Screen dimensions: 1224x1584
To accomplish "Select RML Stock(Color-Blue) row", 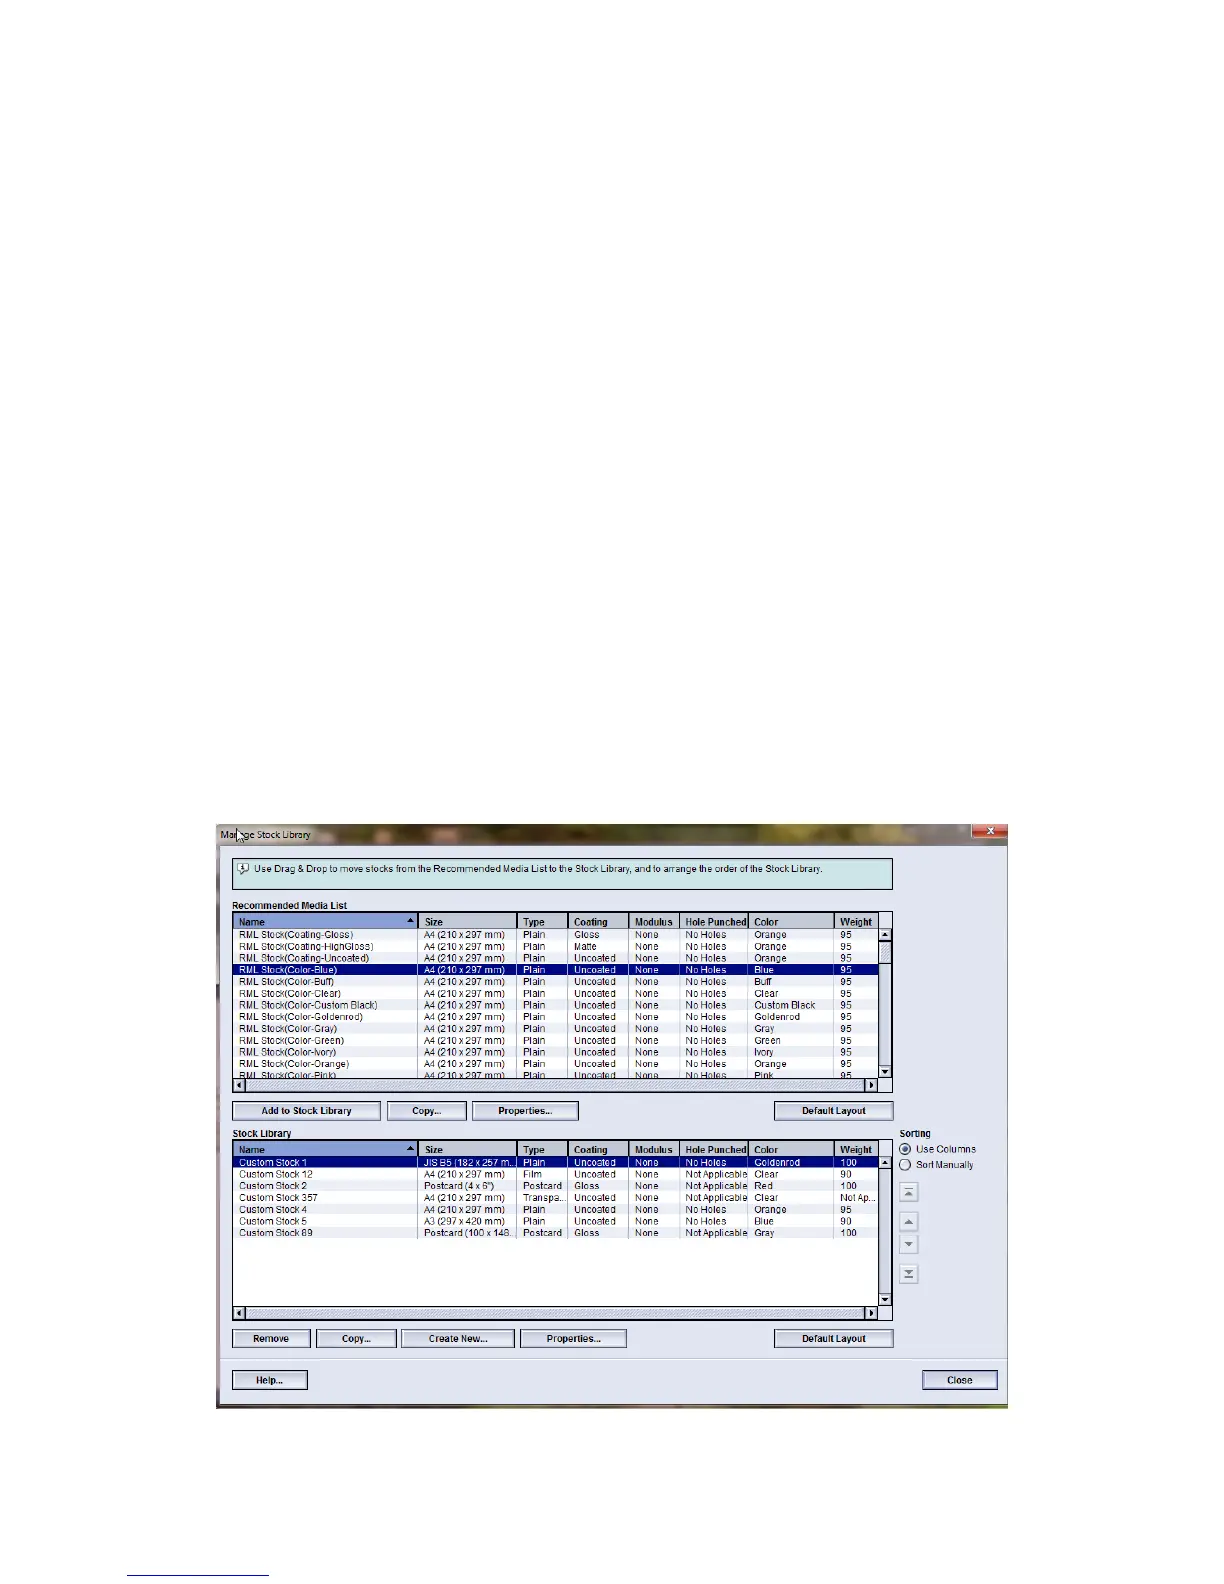I will point(556,970).
